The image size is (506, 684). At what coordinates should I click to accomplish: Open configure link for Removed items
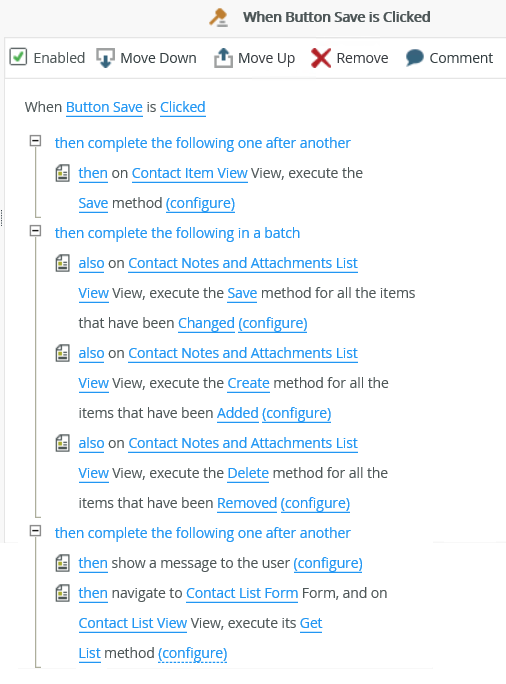(x=315, y=503)
